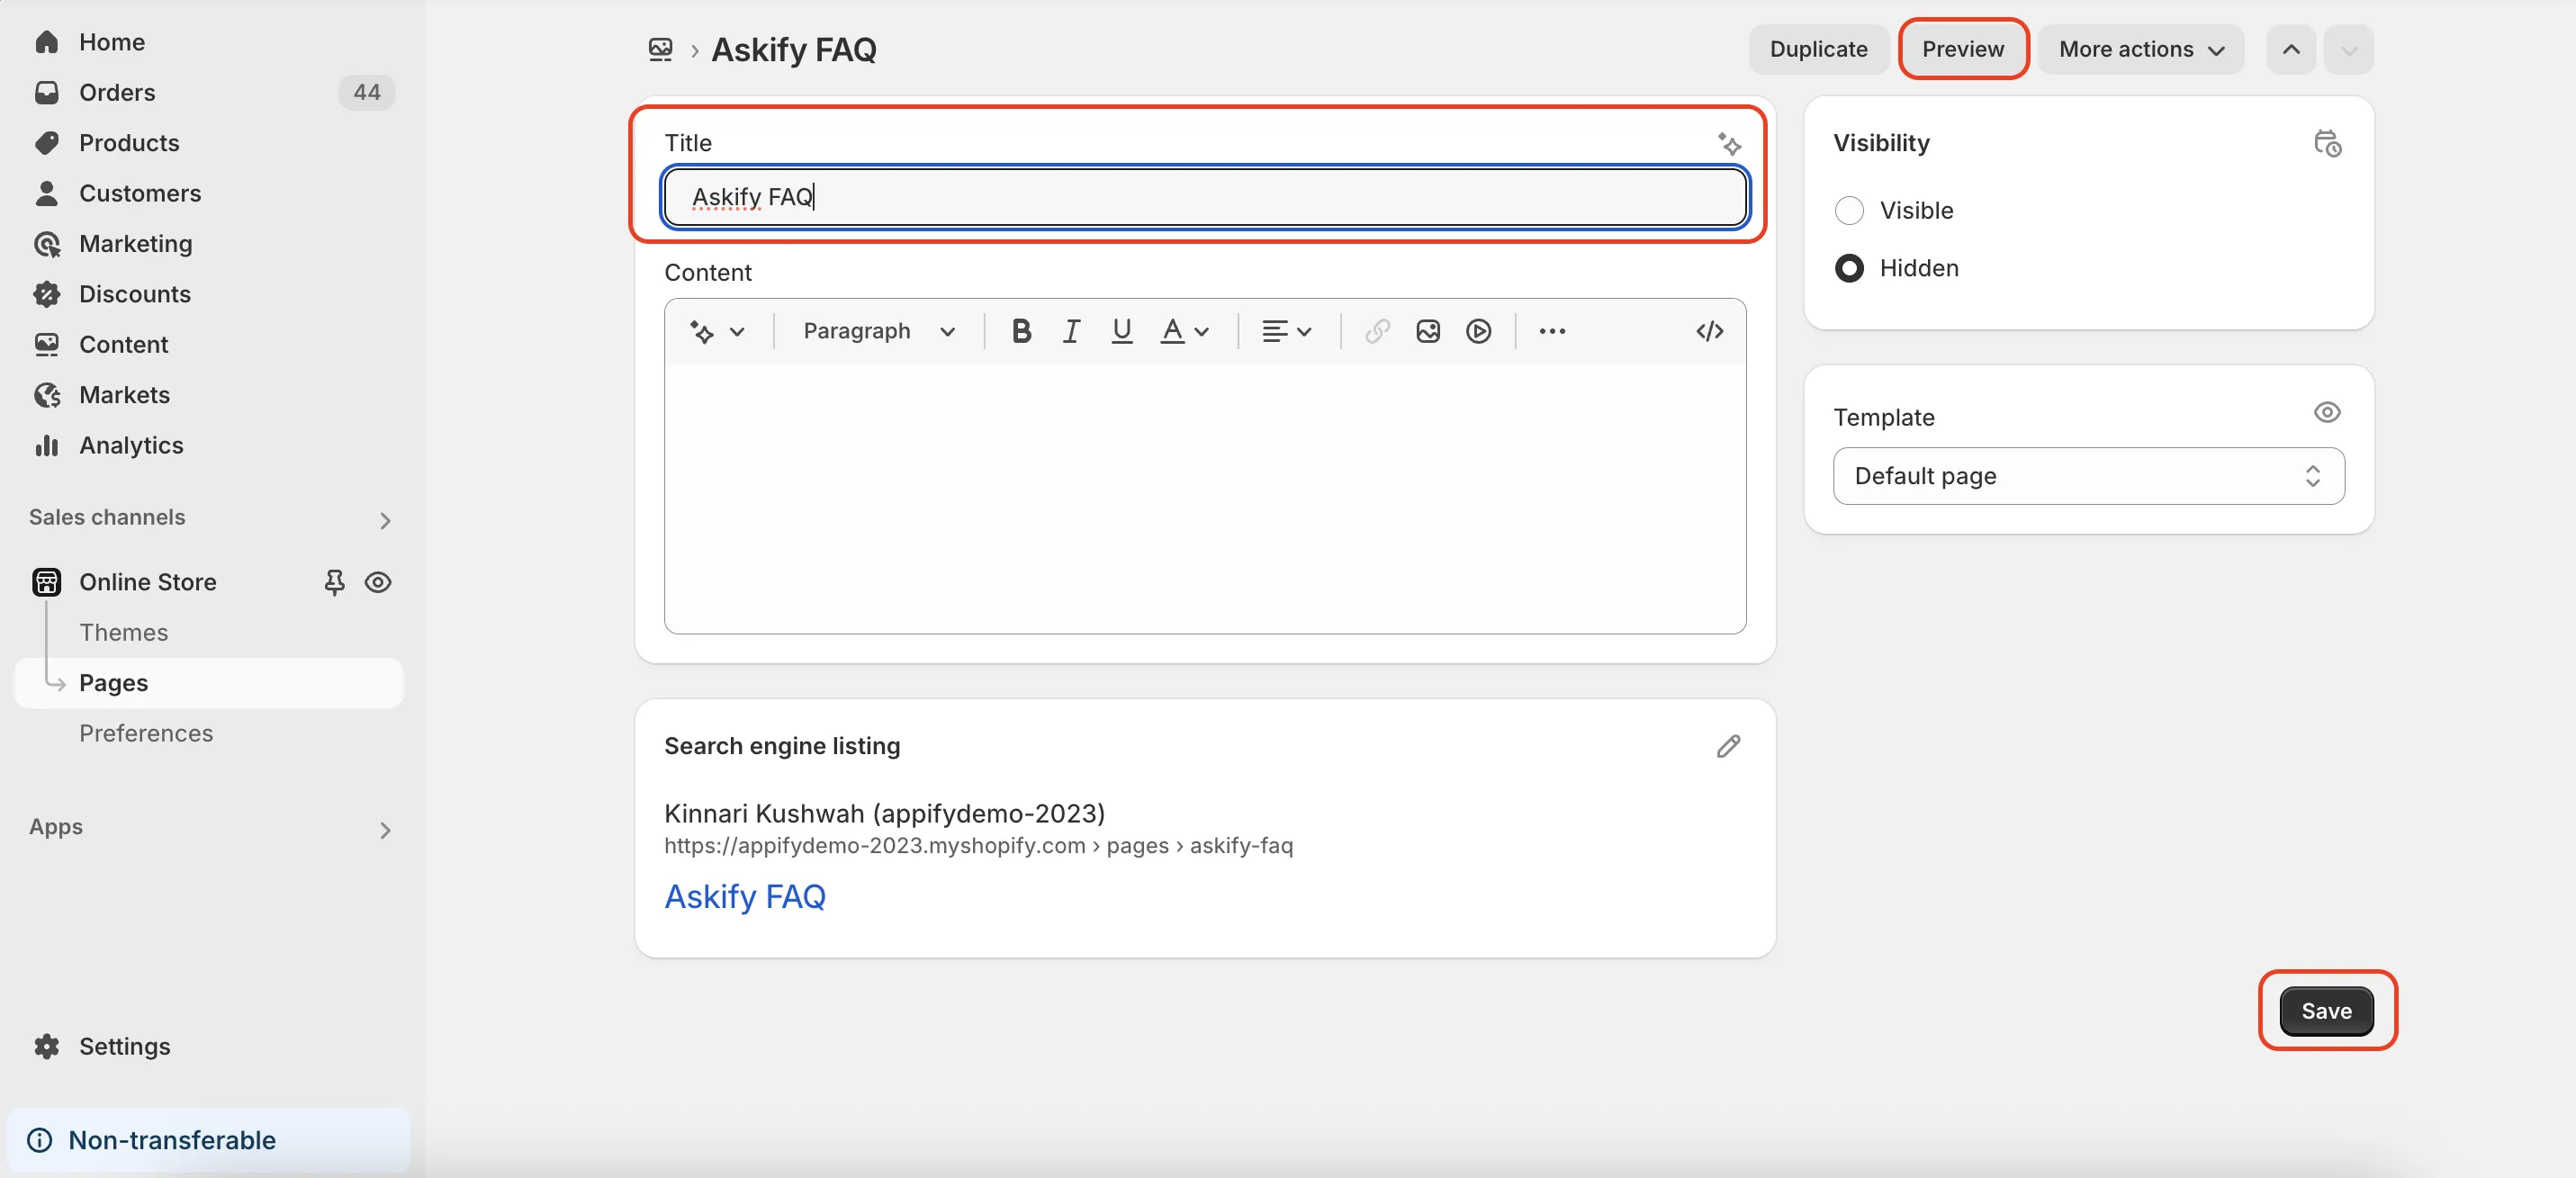This screenshot has height=1178, width=2576.
Task: Click the Online Store shop icon
Action: click(x=46, y=582)
